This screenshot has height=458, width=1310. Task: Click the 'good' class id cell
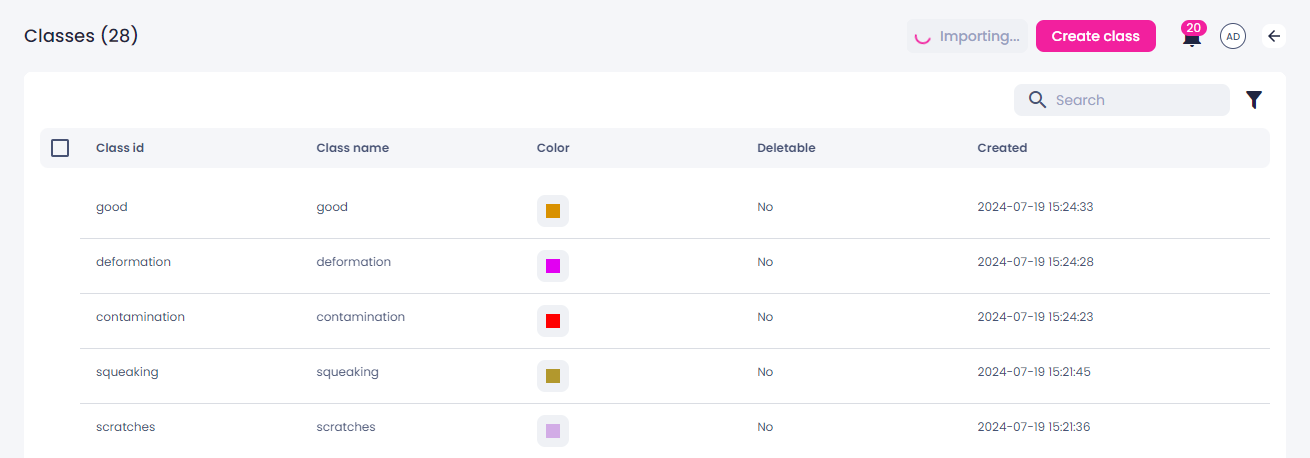pos(112,207)
